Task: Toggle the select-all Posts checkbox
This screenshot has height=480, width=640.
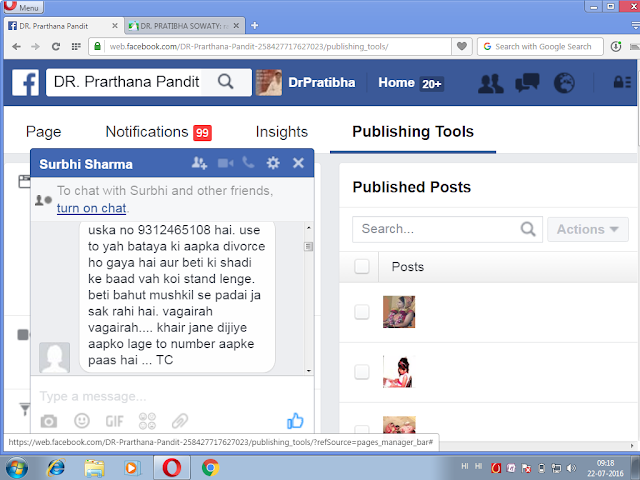Action: (362, 267)
